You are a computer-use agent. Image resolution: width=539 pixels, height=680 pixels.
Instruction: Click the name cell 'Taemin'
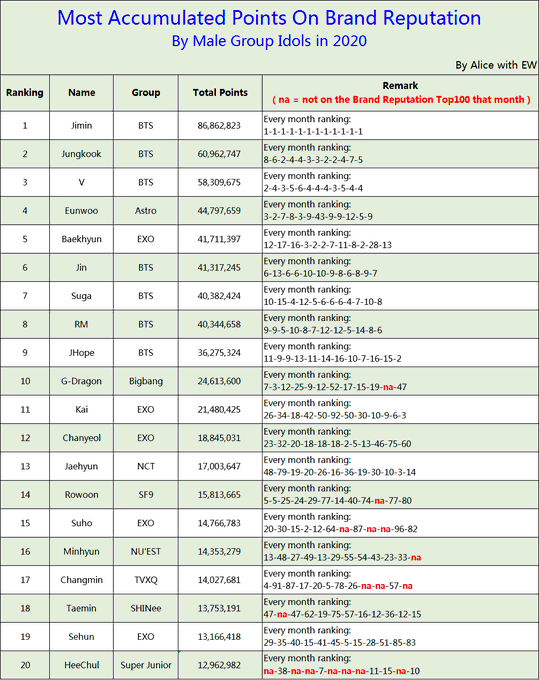(x=82, y=608)
